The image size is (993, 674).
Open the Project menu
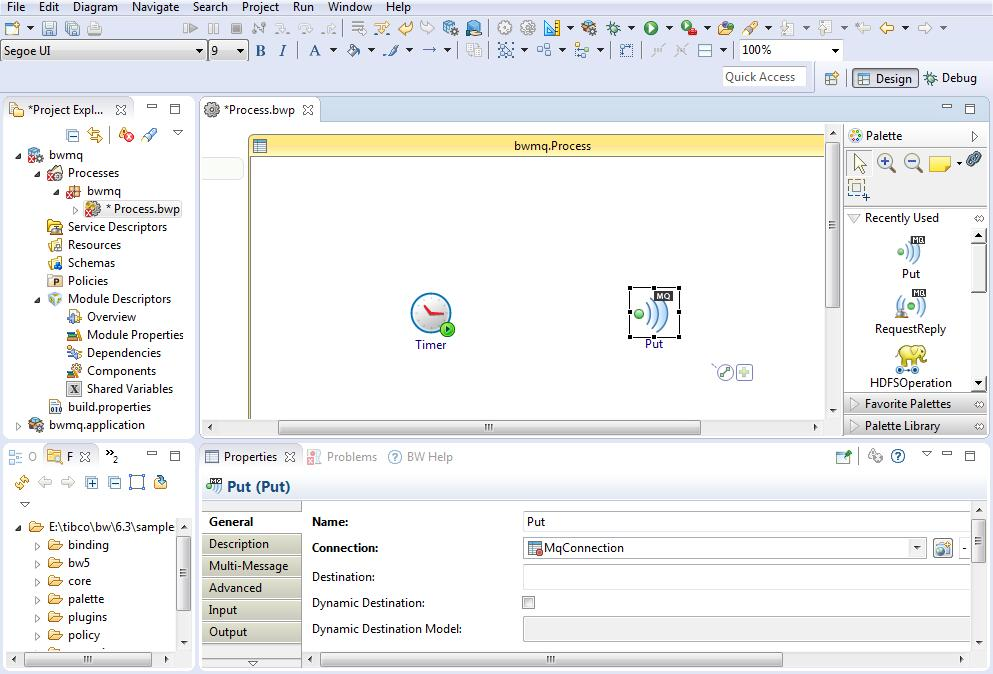point(260,7)
